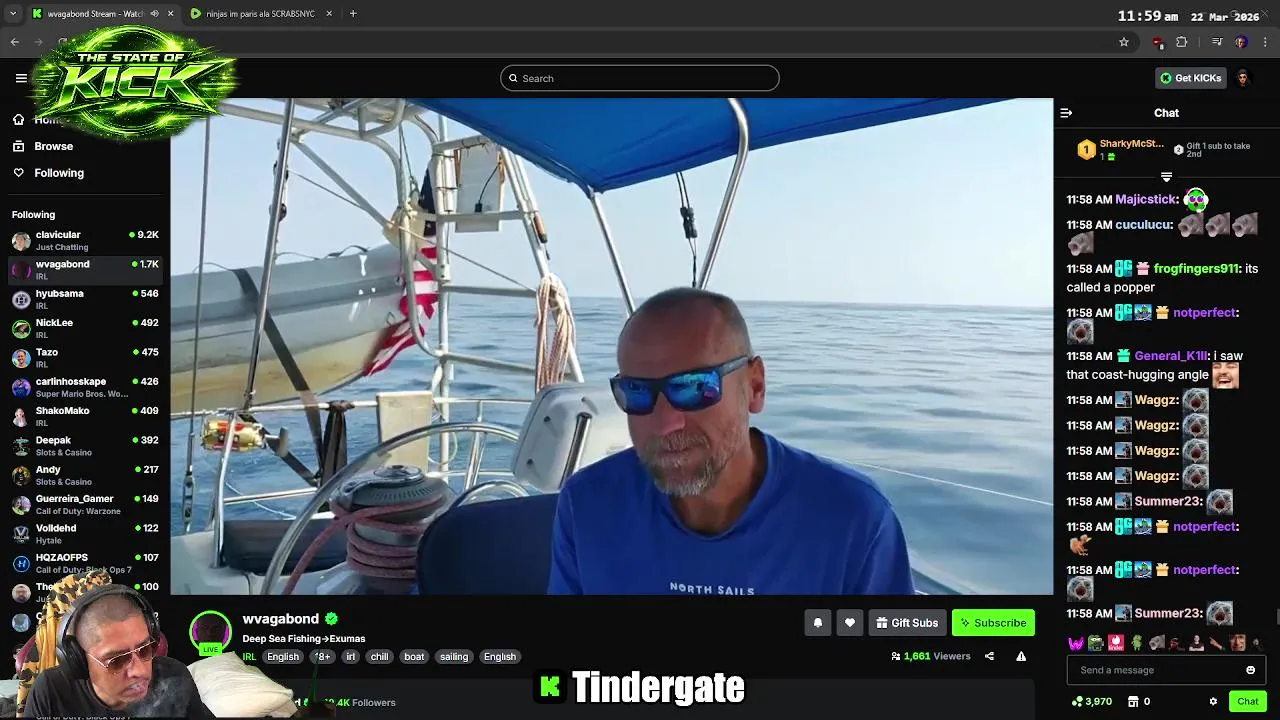Open Guerreira_Gamer channel in Following list
Viewport: 1280px width, 720px height.
click(x=85, y=504)
